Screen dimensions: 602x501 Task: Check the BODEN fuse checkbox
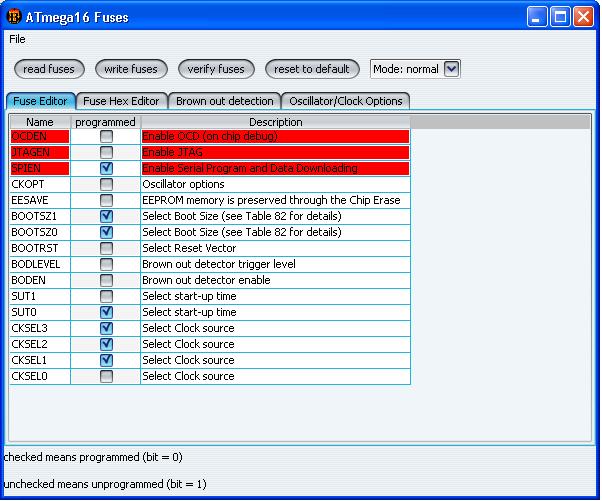coord(106,280)
